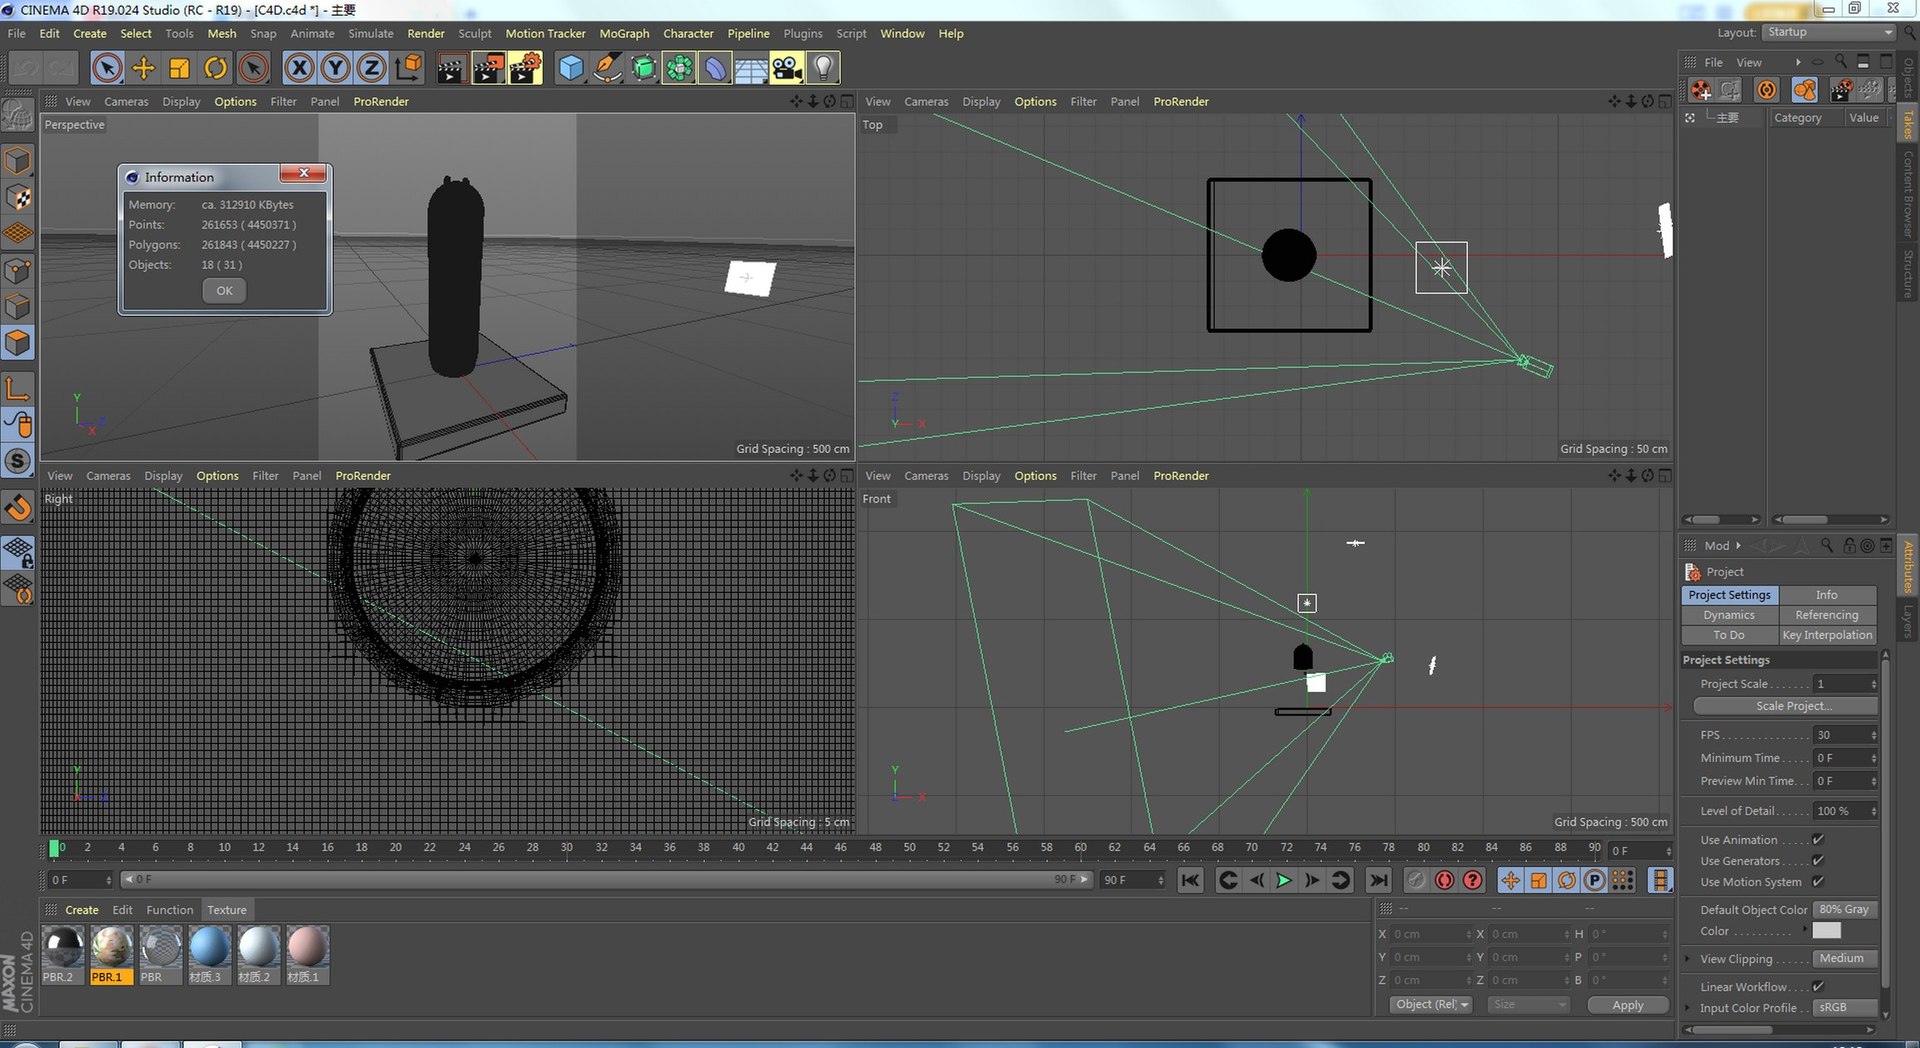Open the Layout Startup dropdown
This screenshot has width=1920, height=1048.
point(1829,32)
